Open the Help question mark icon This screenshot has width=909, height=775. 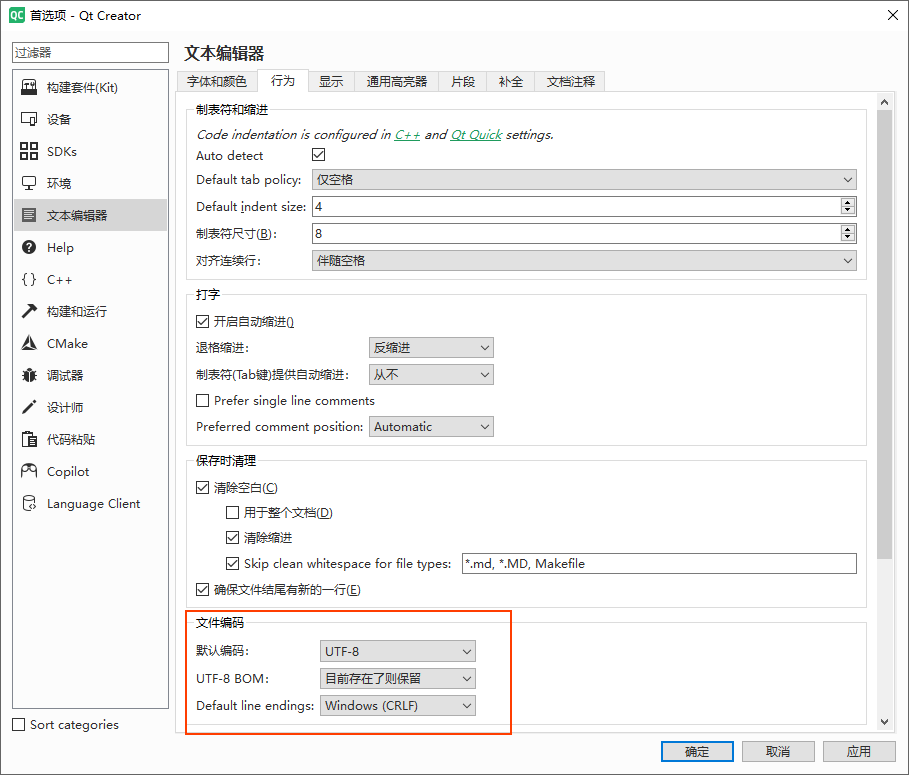(29, 248)
